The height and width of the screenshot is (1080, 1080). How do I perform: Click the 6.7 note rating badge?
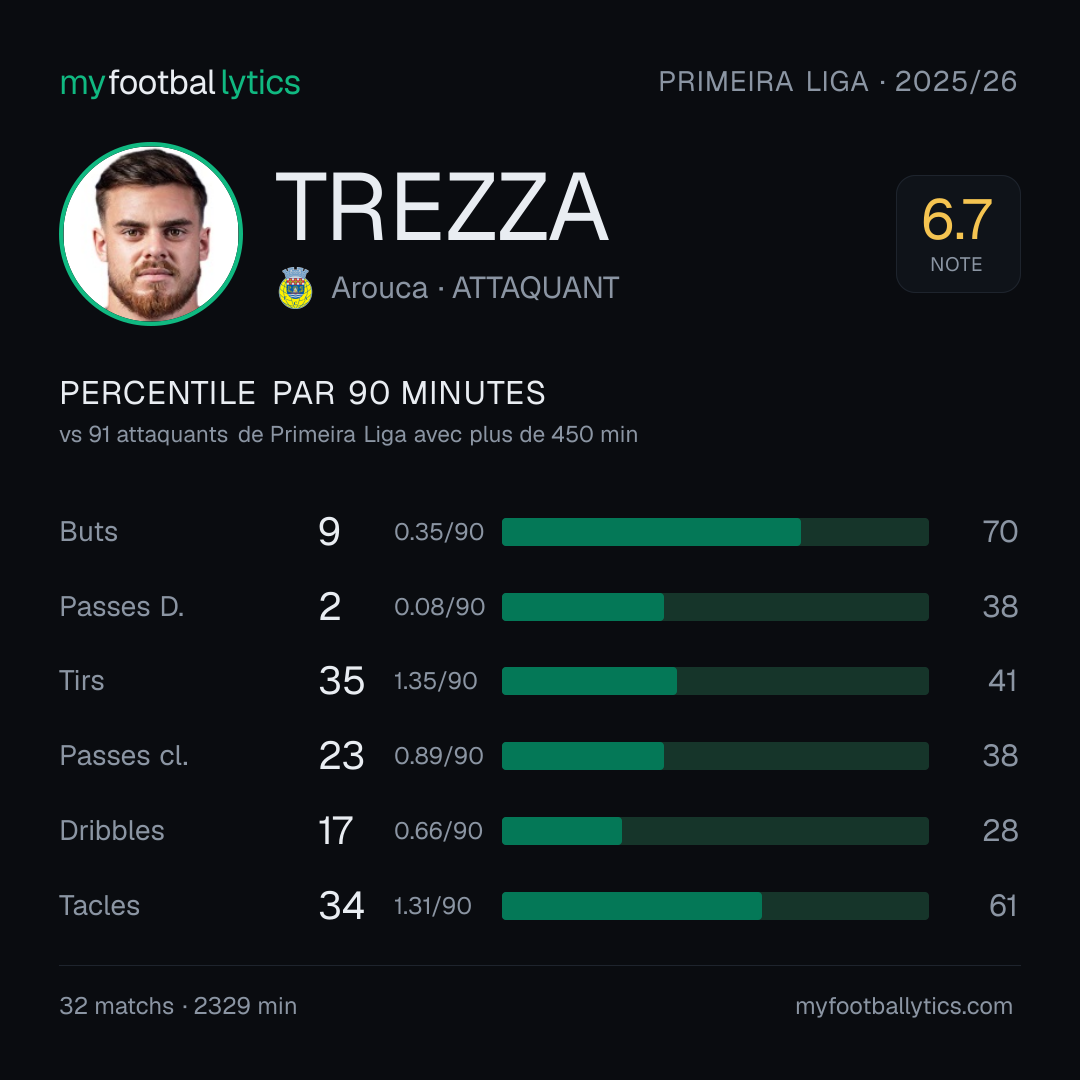[x=957, y=234]
